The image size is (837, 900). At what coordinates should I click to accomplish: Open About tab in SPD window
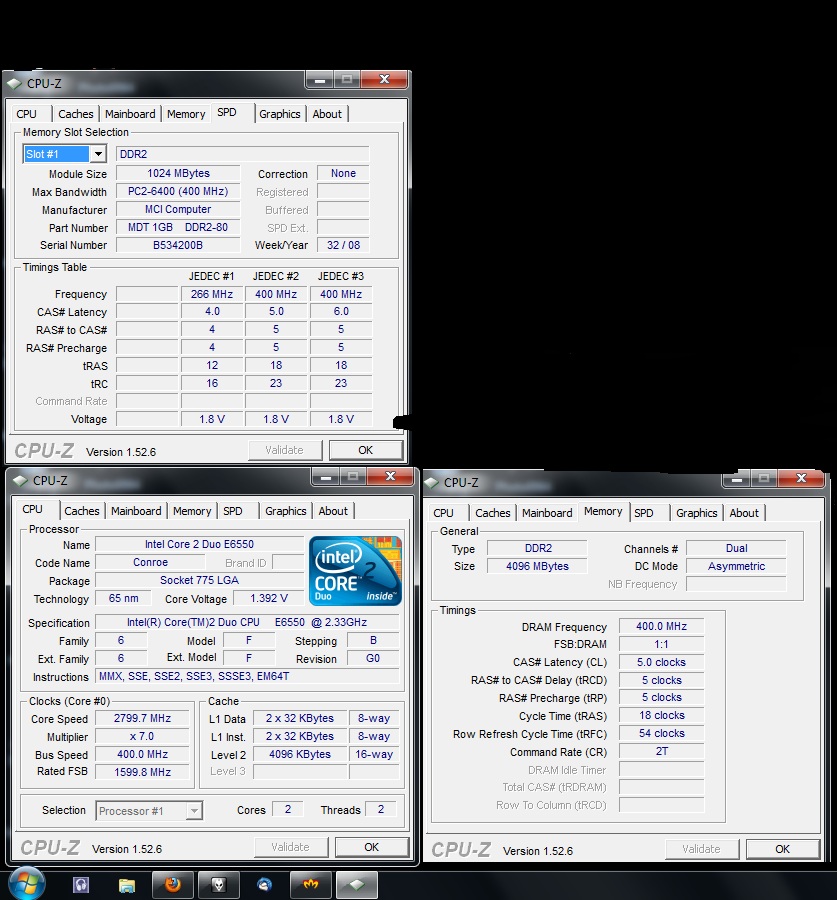(x=327, y=114)
